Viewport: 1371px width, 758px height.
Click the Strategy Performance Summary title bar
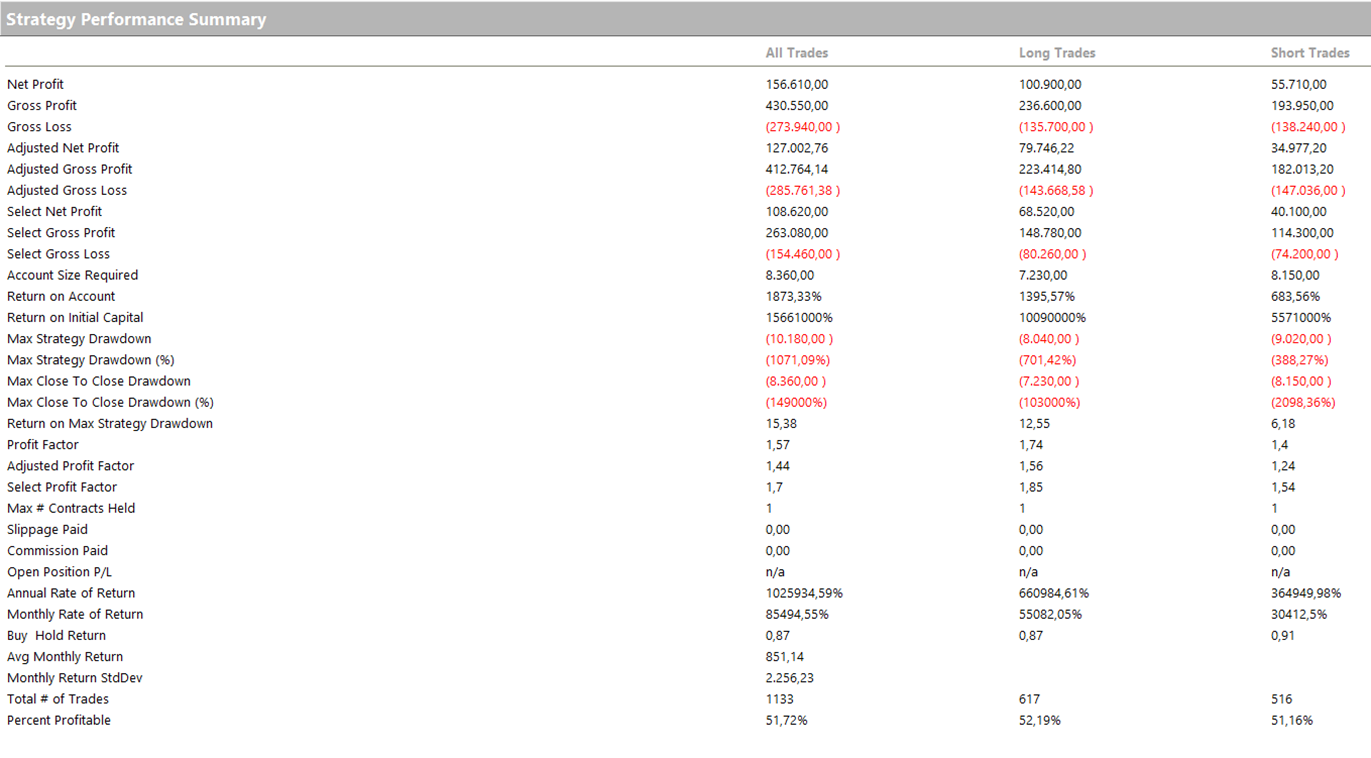point(137,19)
